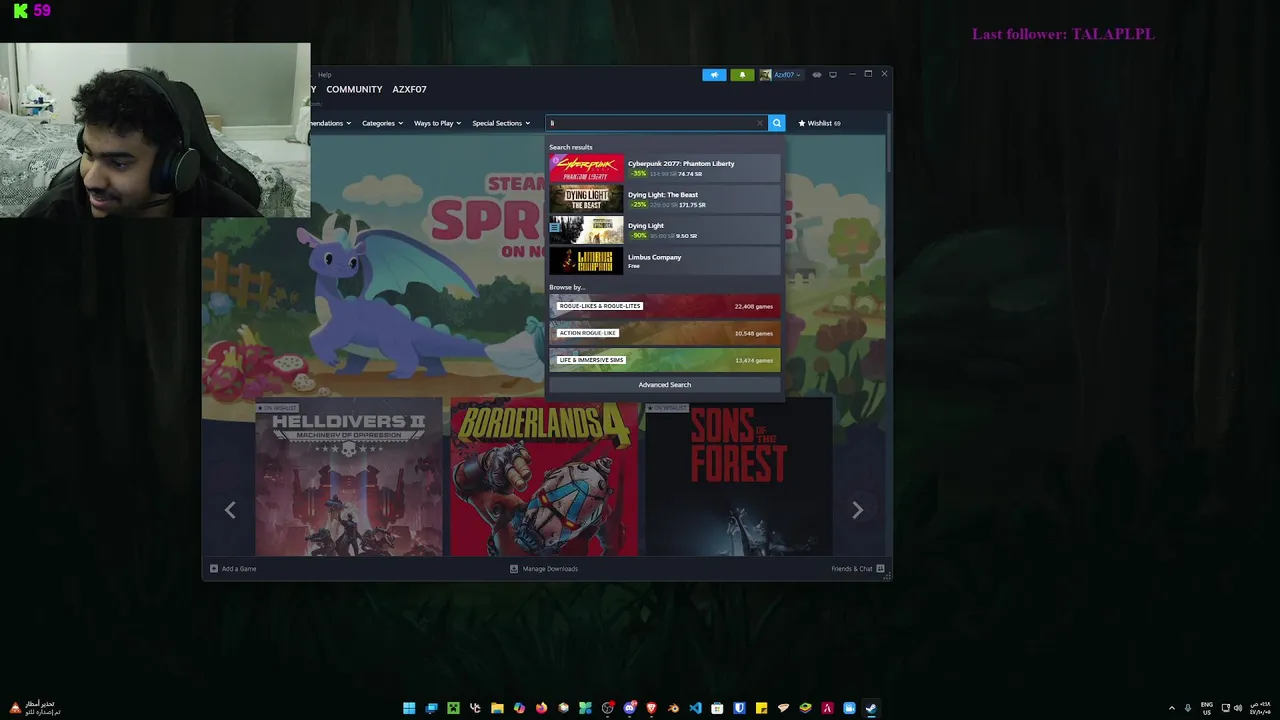
Task: Browse by Rogue-Likes & Rogue-Lites tag
Action: click(x=664, y=306)
